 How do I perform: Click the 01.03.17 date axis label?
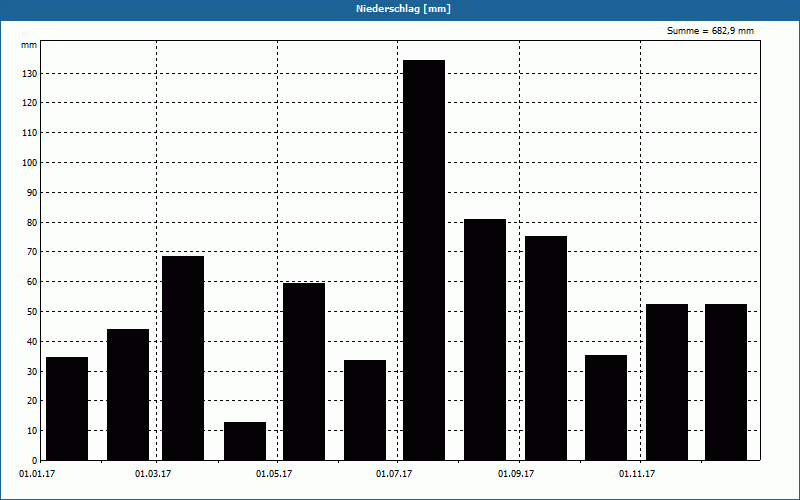point(153,474)
